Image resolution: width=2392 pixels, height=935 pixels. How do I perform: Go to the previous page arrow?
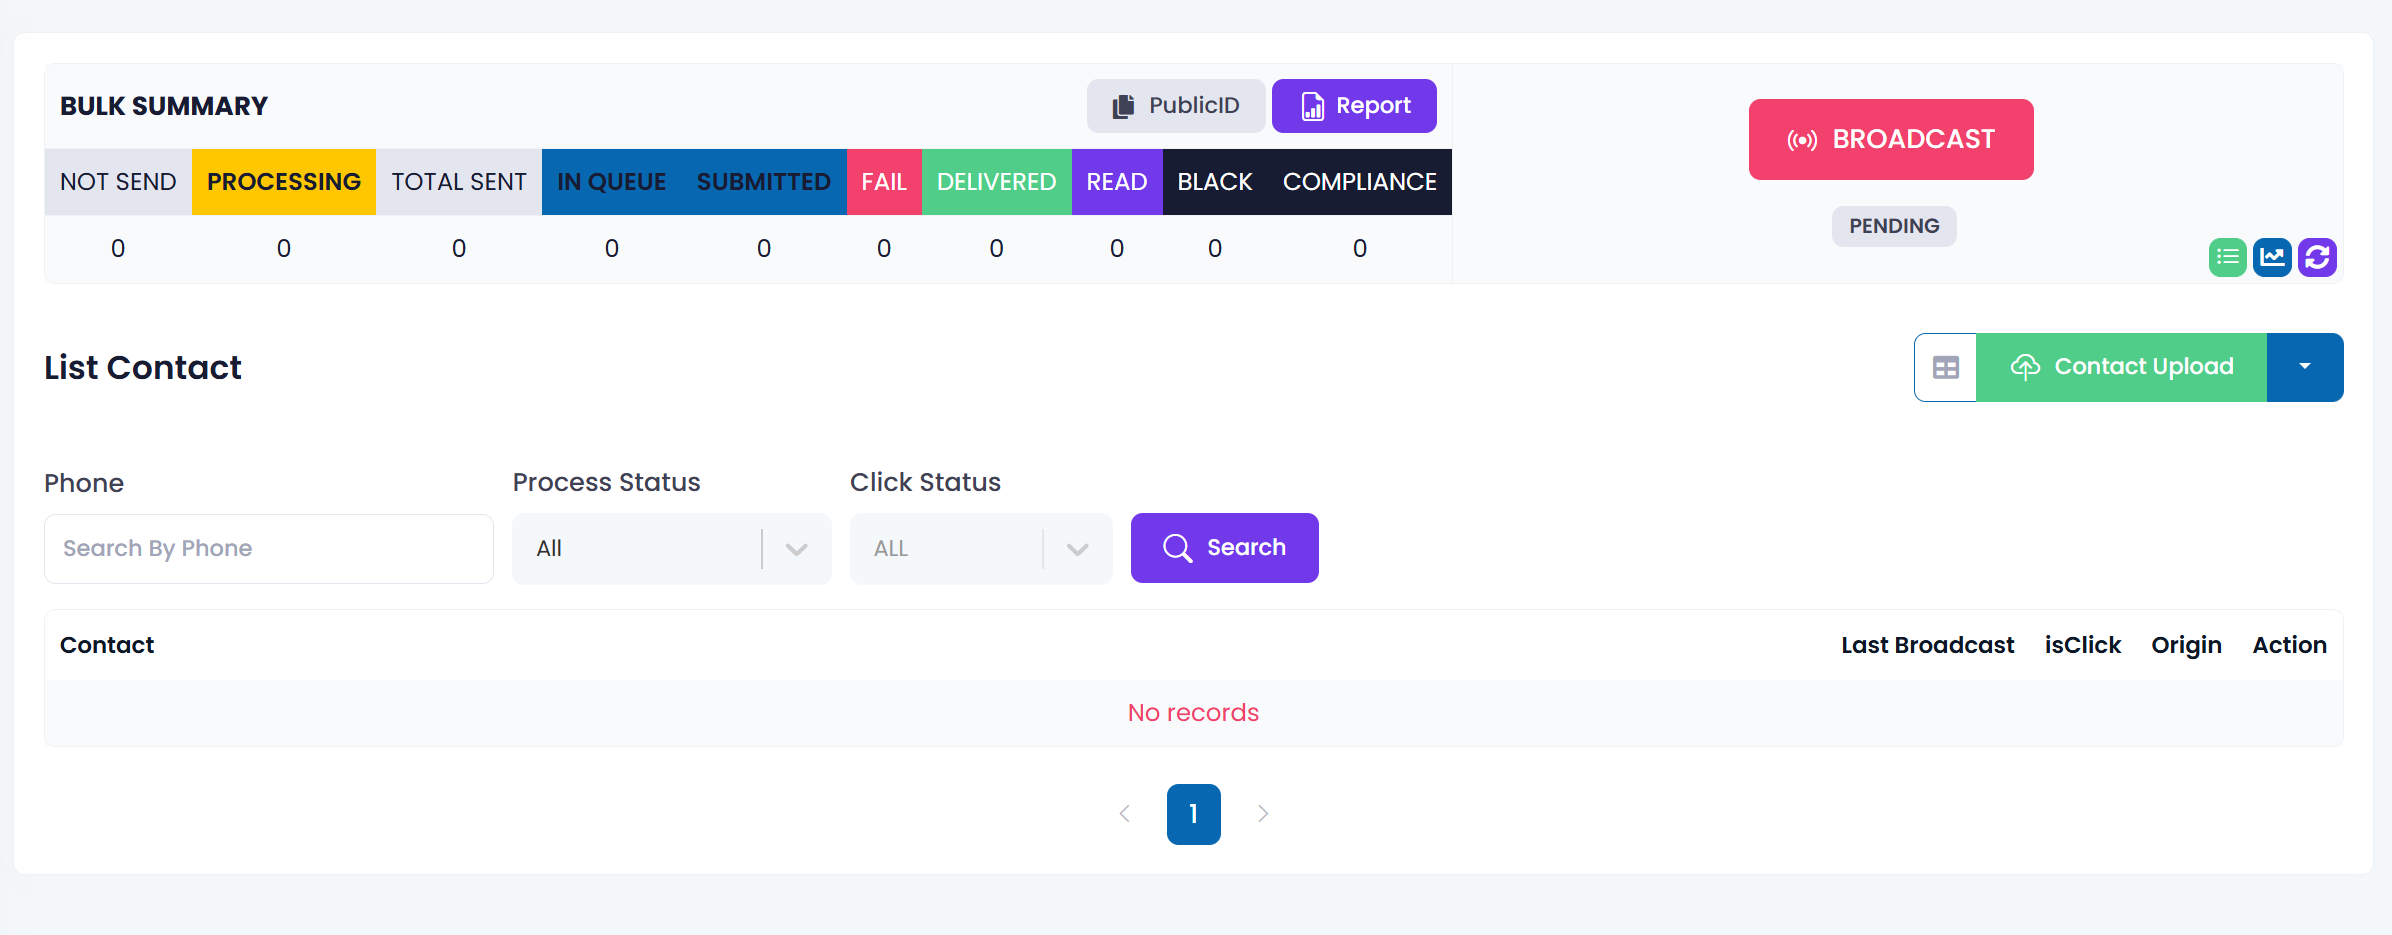click(1125, 814)
